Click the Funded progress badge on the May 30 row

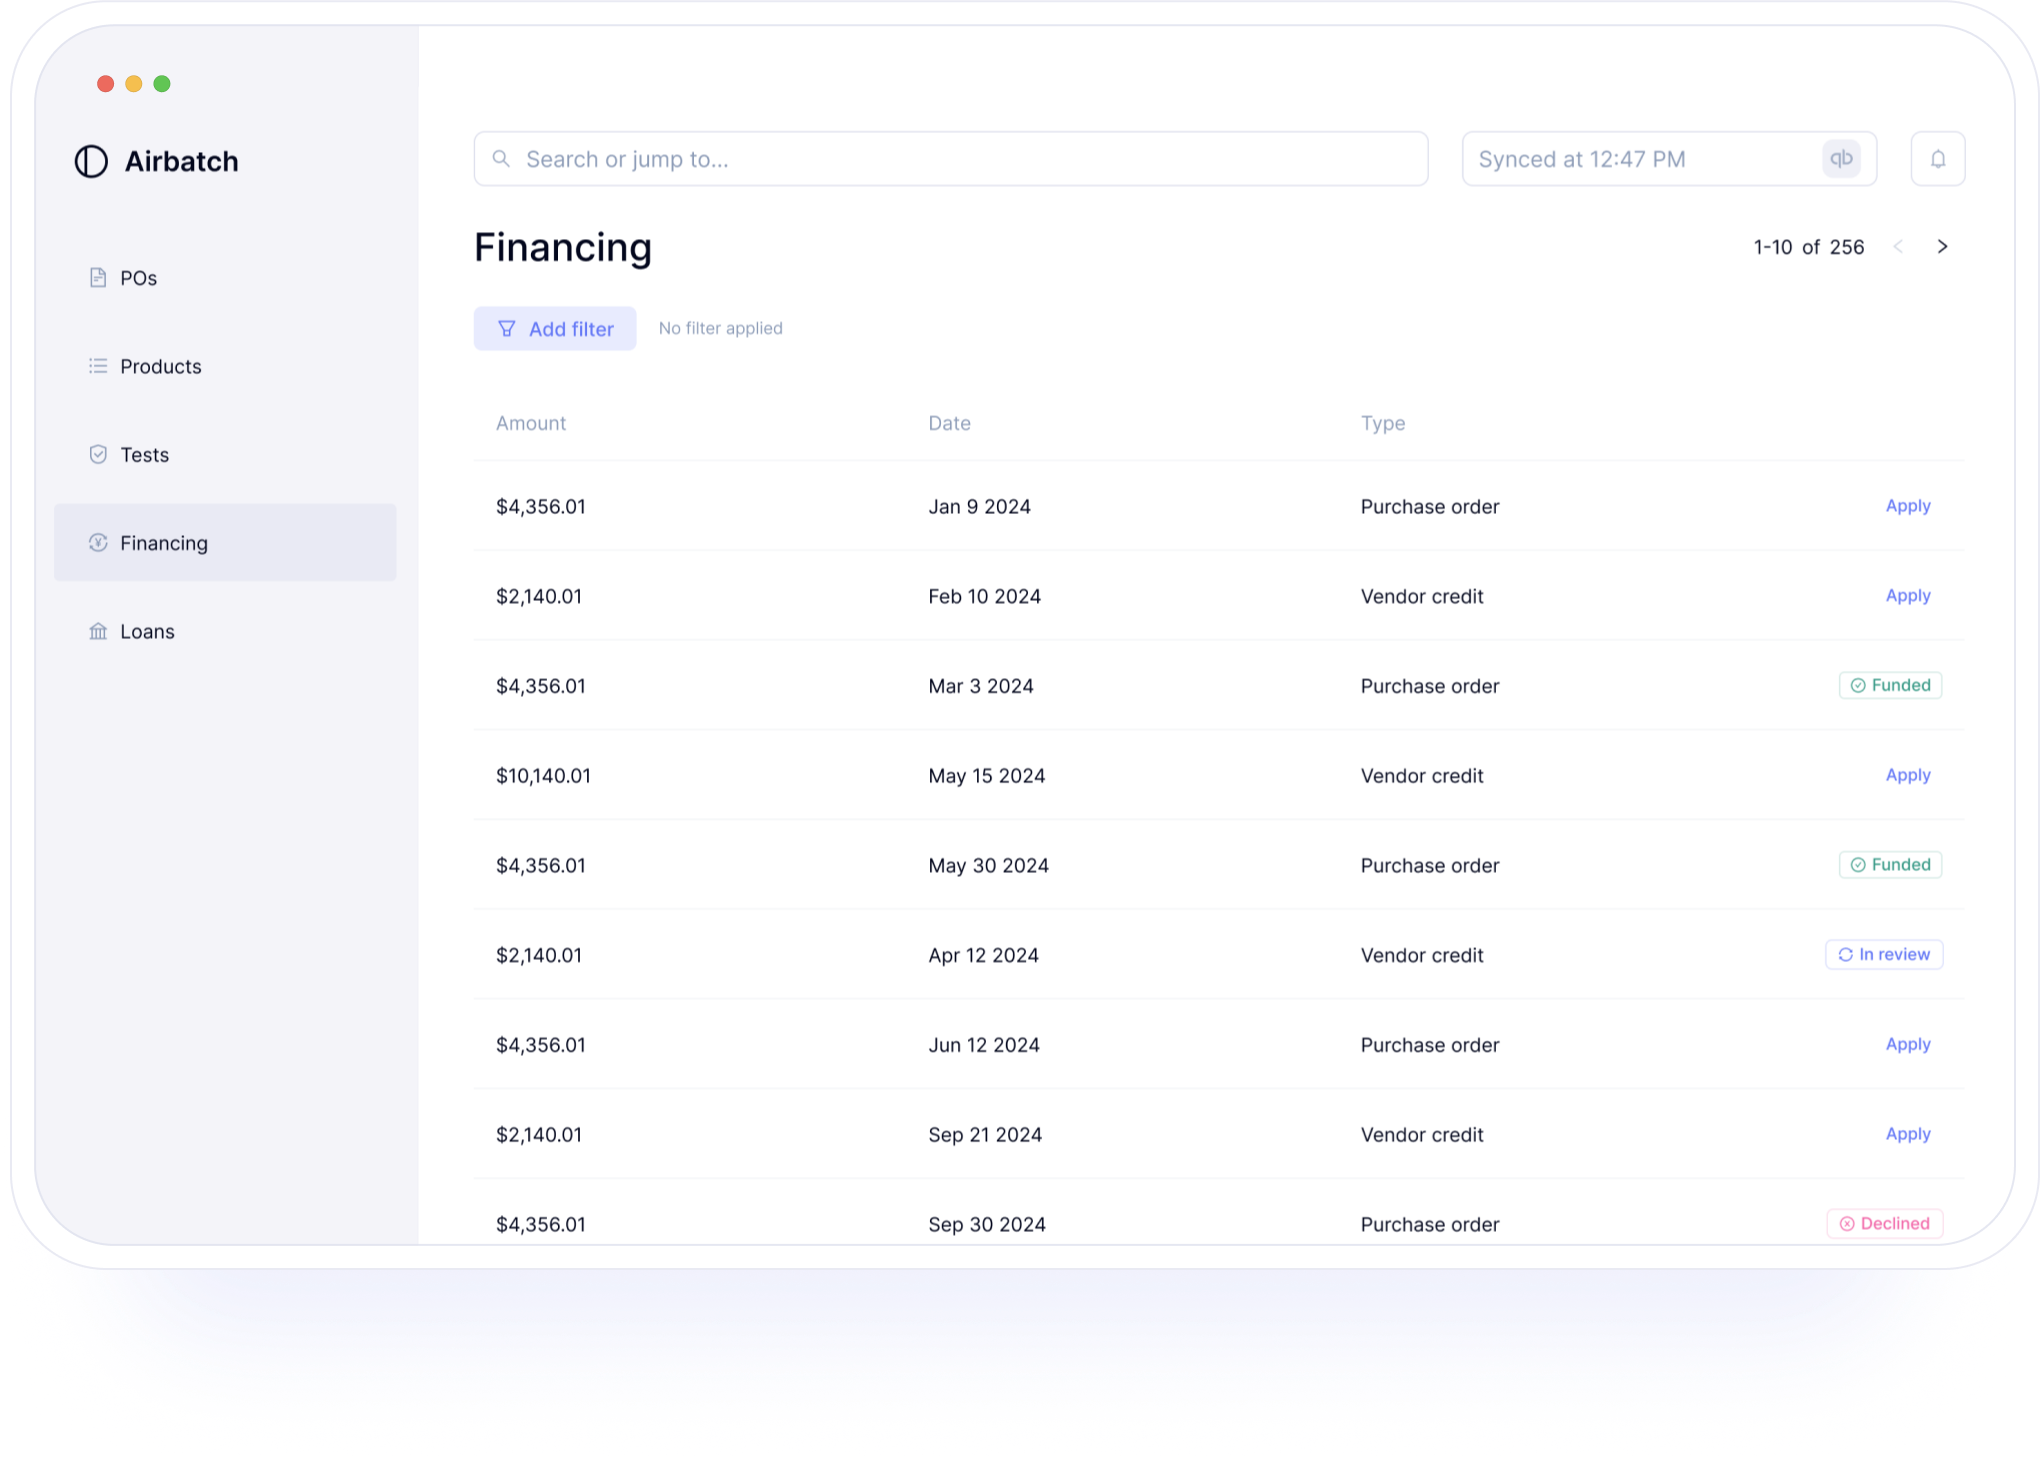[1890, 864]
